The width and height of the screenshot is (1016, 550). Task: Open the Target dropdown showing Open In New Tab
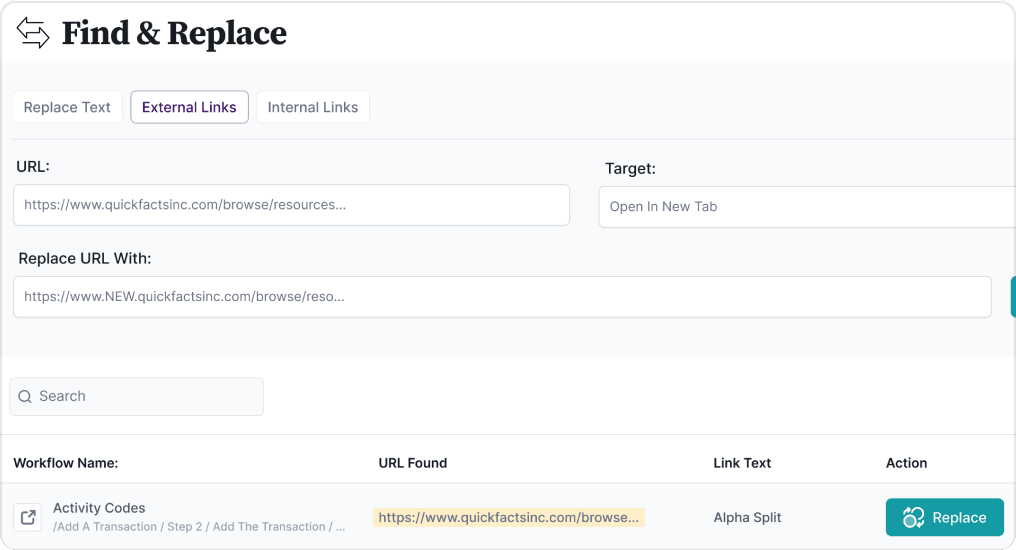805,207
